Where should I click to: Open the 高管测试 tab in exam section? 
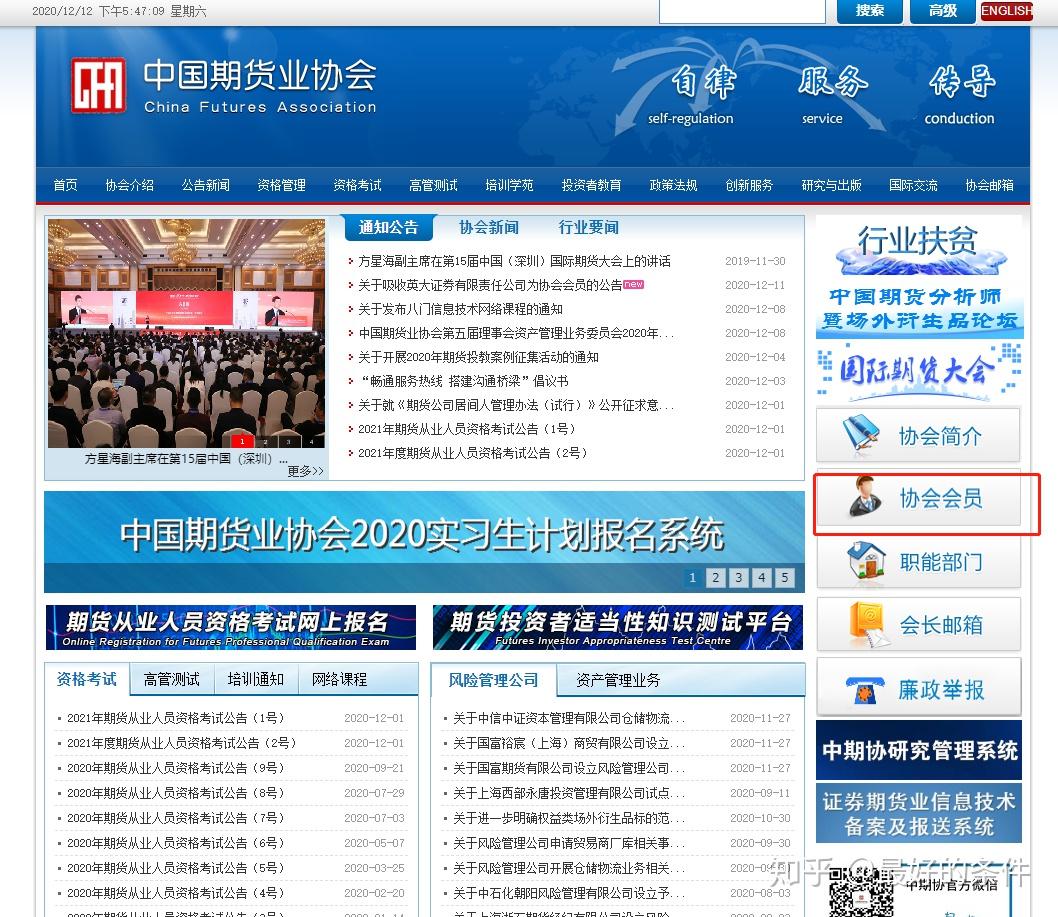pyautogui.click(x=170, y=678)
